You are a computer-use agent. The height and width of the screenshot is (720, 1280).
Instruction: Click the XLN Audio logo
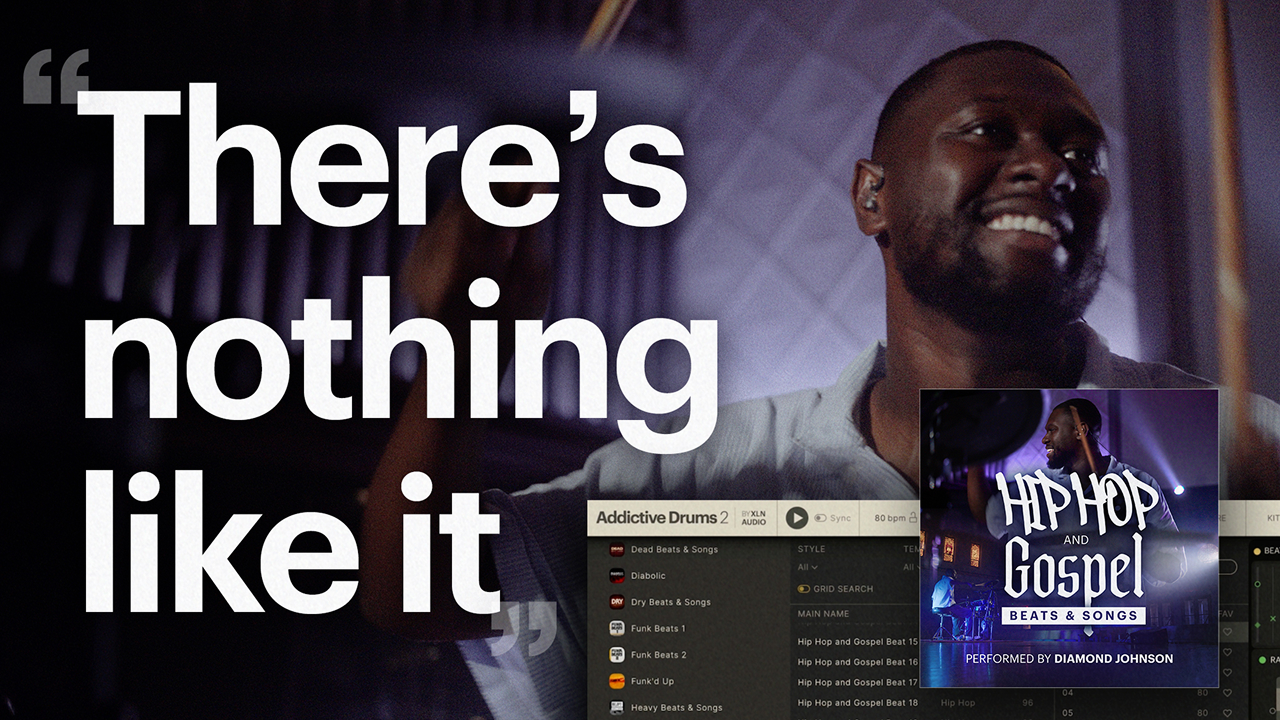753,518
